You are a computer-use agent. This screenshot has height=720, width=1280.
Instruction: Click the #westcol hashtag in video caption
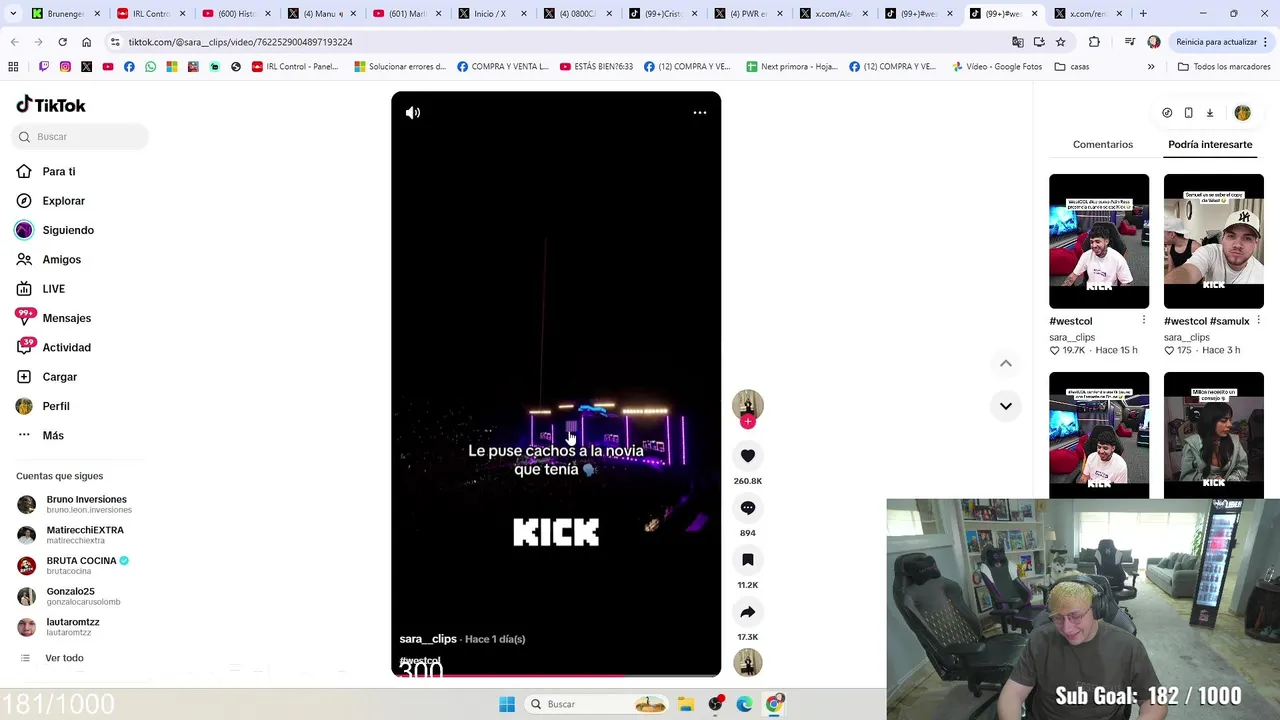click(420, 661)
